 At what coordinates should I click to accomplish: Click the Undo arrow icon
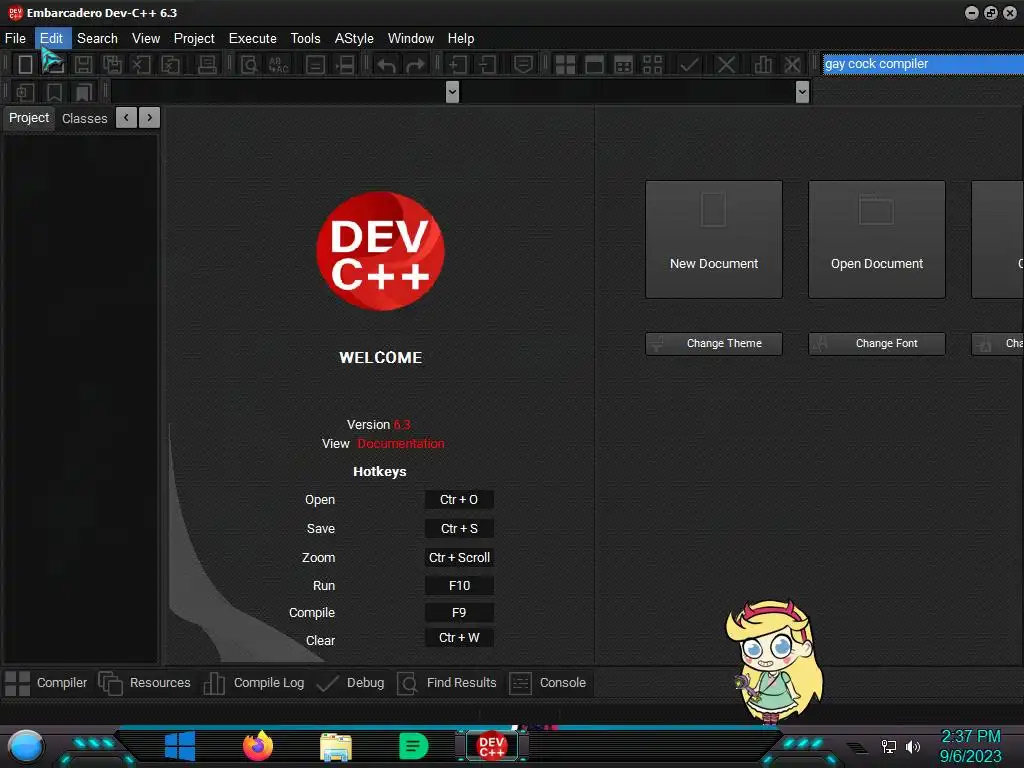click(386, 64)
